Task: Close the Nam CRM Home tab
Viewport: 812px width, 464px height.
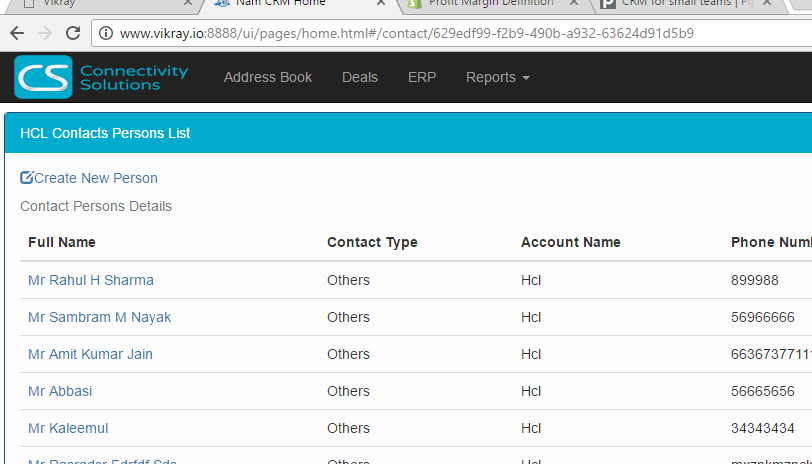Action: pyautogui.click(x=380, y=3)
